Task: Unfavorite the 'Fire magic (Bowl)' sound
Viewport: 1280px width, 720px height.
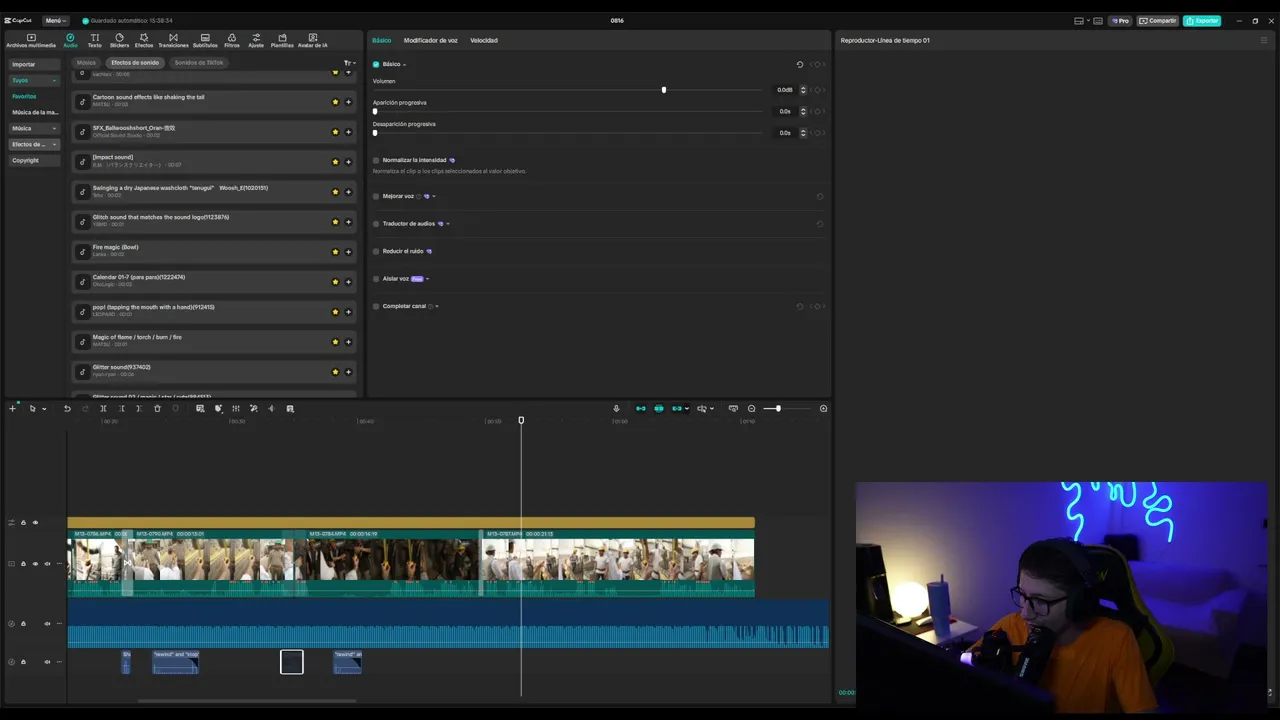Action: 335,251
